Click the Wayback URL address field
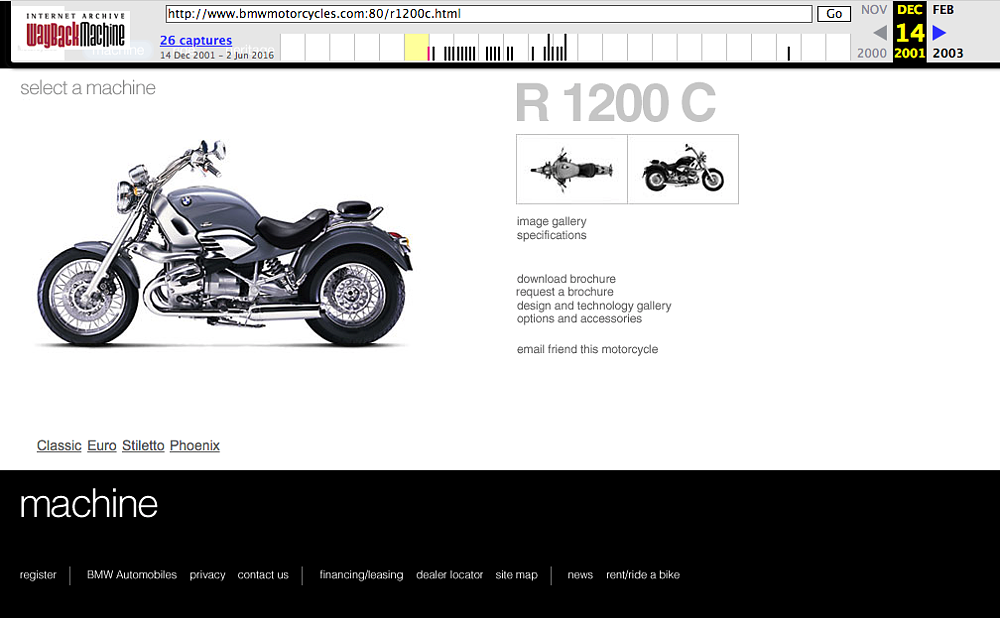 (489, 13)
